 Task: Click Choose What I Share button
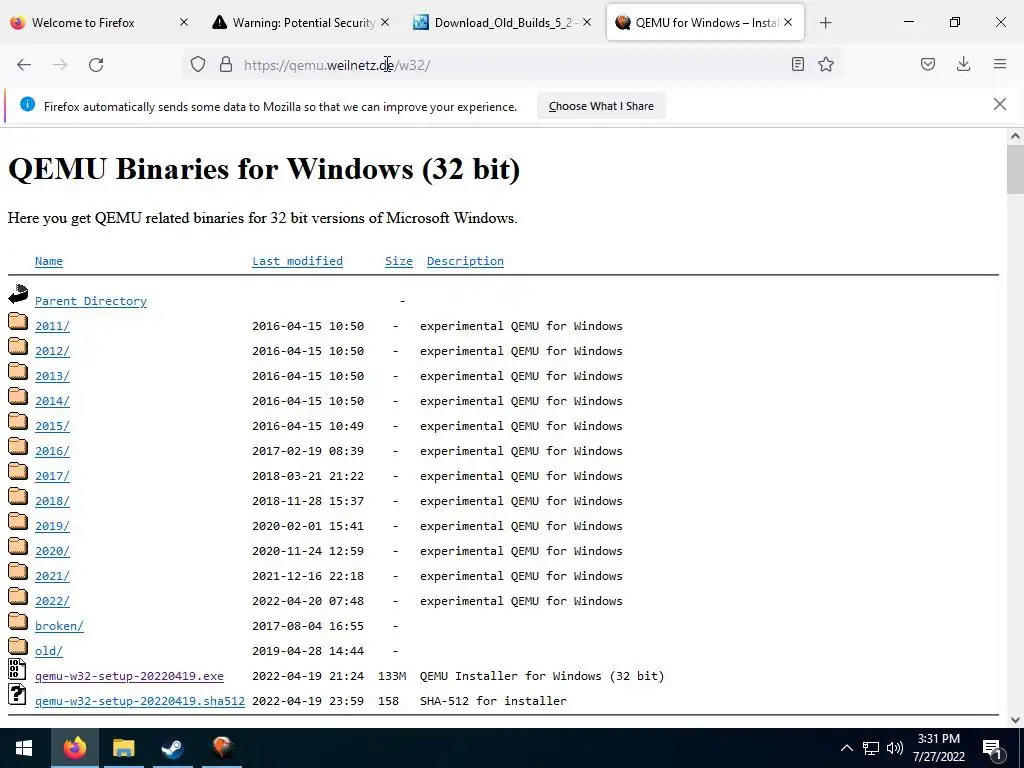click(601, 106)
